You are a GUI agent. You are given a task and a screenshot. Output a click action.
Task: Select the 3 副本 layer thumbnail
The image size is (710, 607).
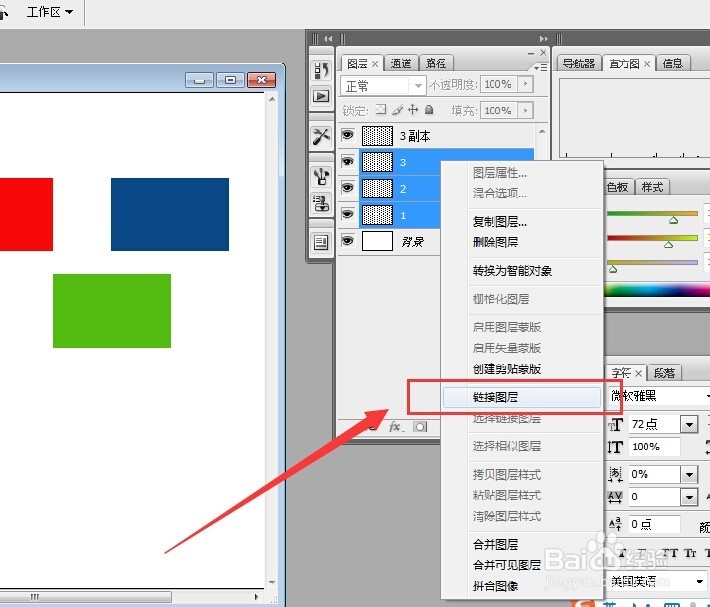pos(377,136)
